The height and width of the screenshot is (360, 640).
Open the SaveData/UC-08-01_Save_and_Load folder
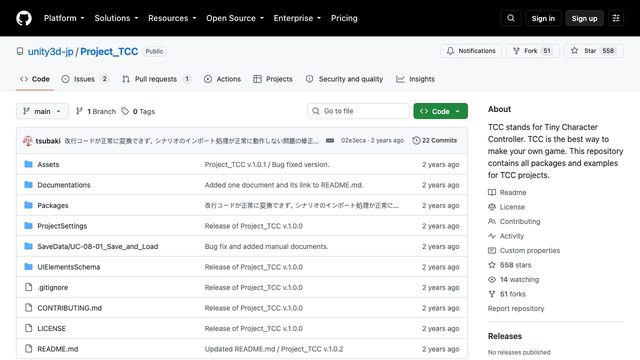pyautogui.click(x=98, y=246)
